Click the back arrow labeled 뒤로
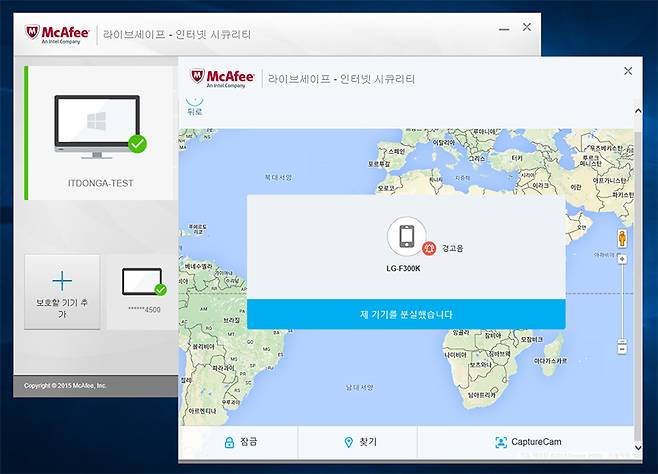 [195, 108]
